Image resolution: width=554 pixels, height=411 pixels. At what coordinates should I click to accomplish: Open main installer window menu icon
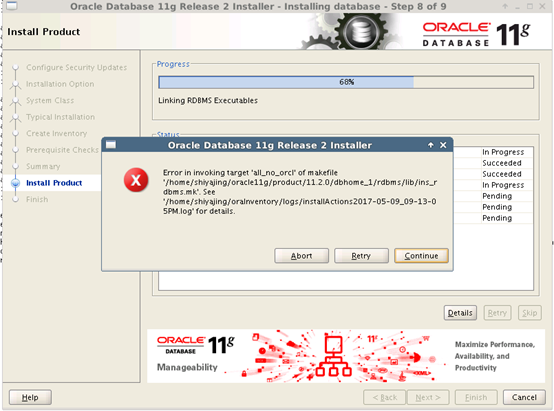coord(12,6)
